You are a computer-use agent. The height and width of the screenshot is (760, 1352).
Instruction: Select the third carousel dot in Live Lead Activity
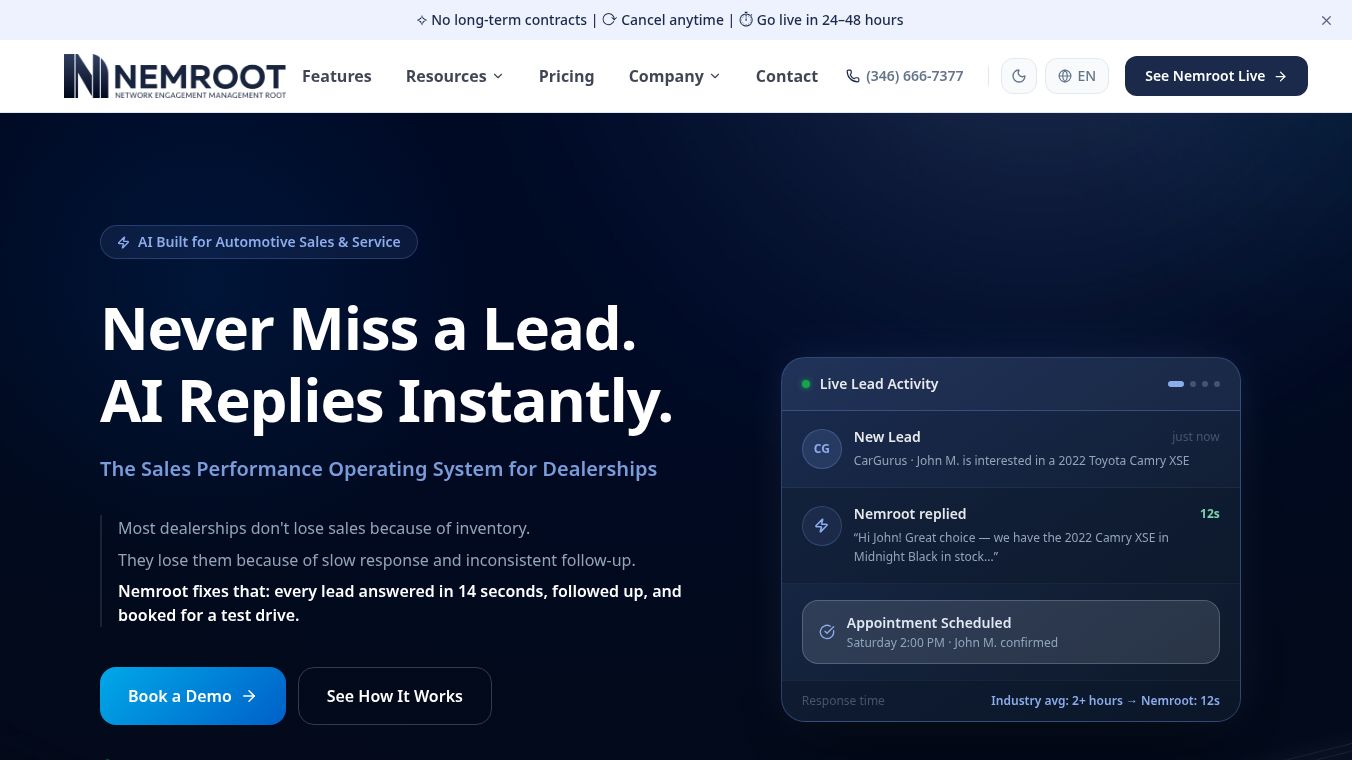(x=1205, y=384)
